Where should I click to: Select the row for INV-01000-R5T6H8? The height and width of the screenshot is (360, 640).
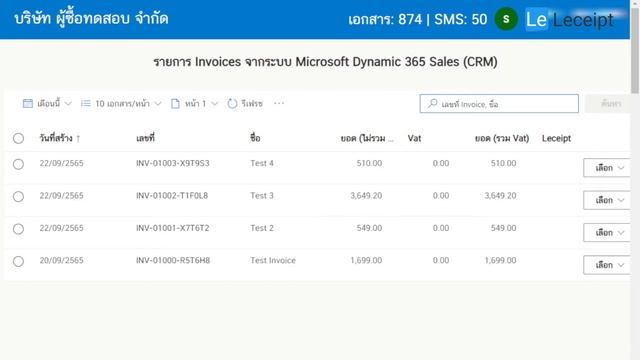(x=18, y=261)
